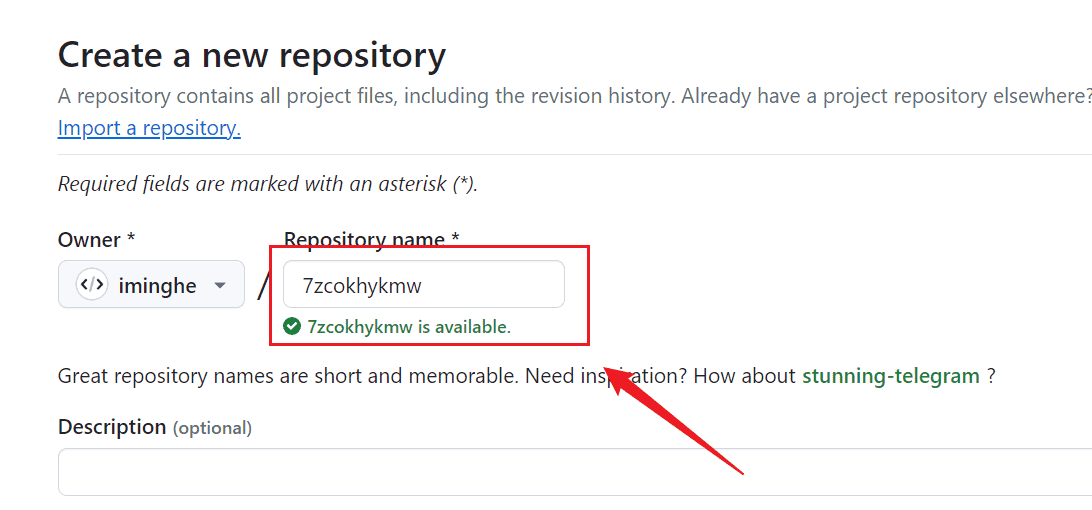The width and height of the screenshot is (1092, 510).
Task: Click the iminghe owner avatar icon
Action: coord(91,285)
